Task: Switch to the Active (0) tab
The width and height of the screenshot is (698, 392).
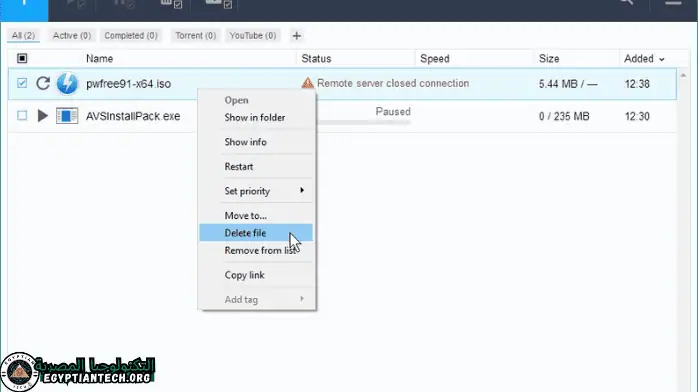Action: [x=72, y=36]
